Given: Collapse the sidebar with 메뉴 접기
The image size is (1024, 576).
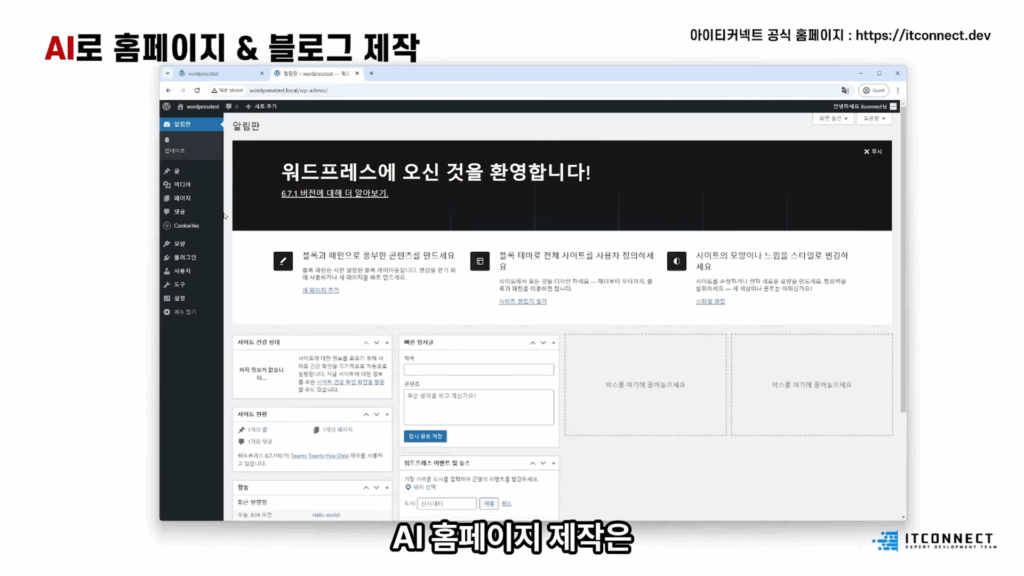Looking at the screenshot, I should tap(191, 312).
